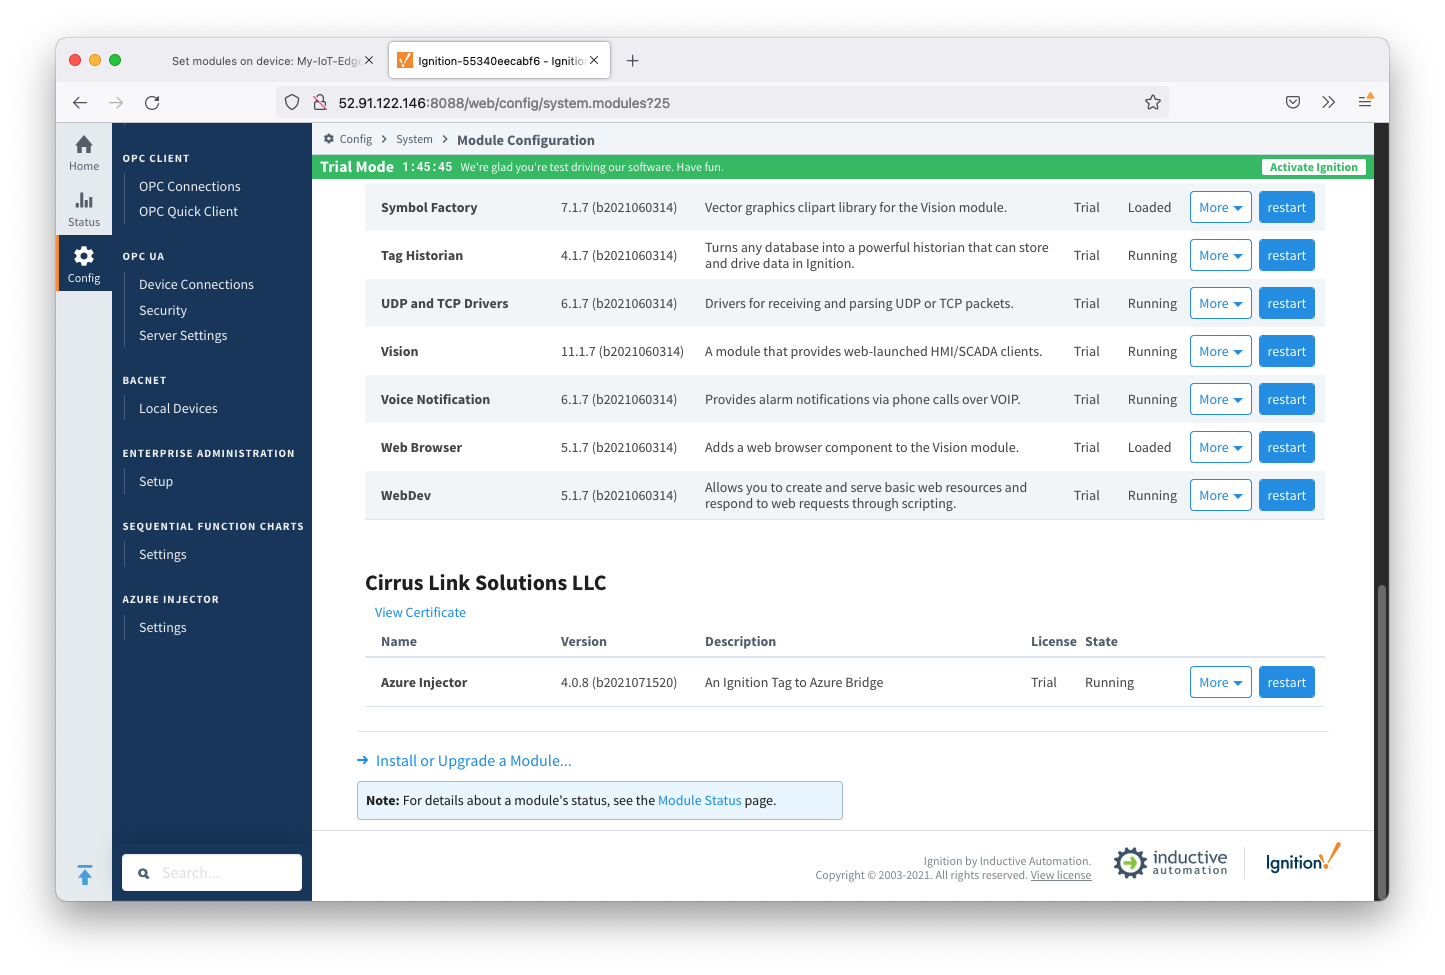The width and height of the screenshot is (1445, 975).
Task: Open More dropdown for WebDev module
Action: (1220, 496)
